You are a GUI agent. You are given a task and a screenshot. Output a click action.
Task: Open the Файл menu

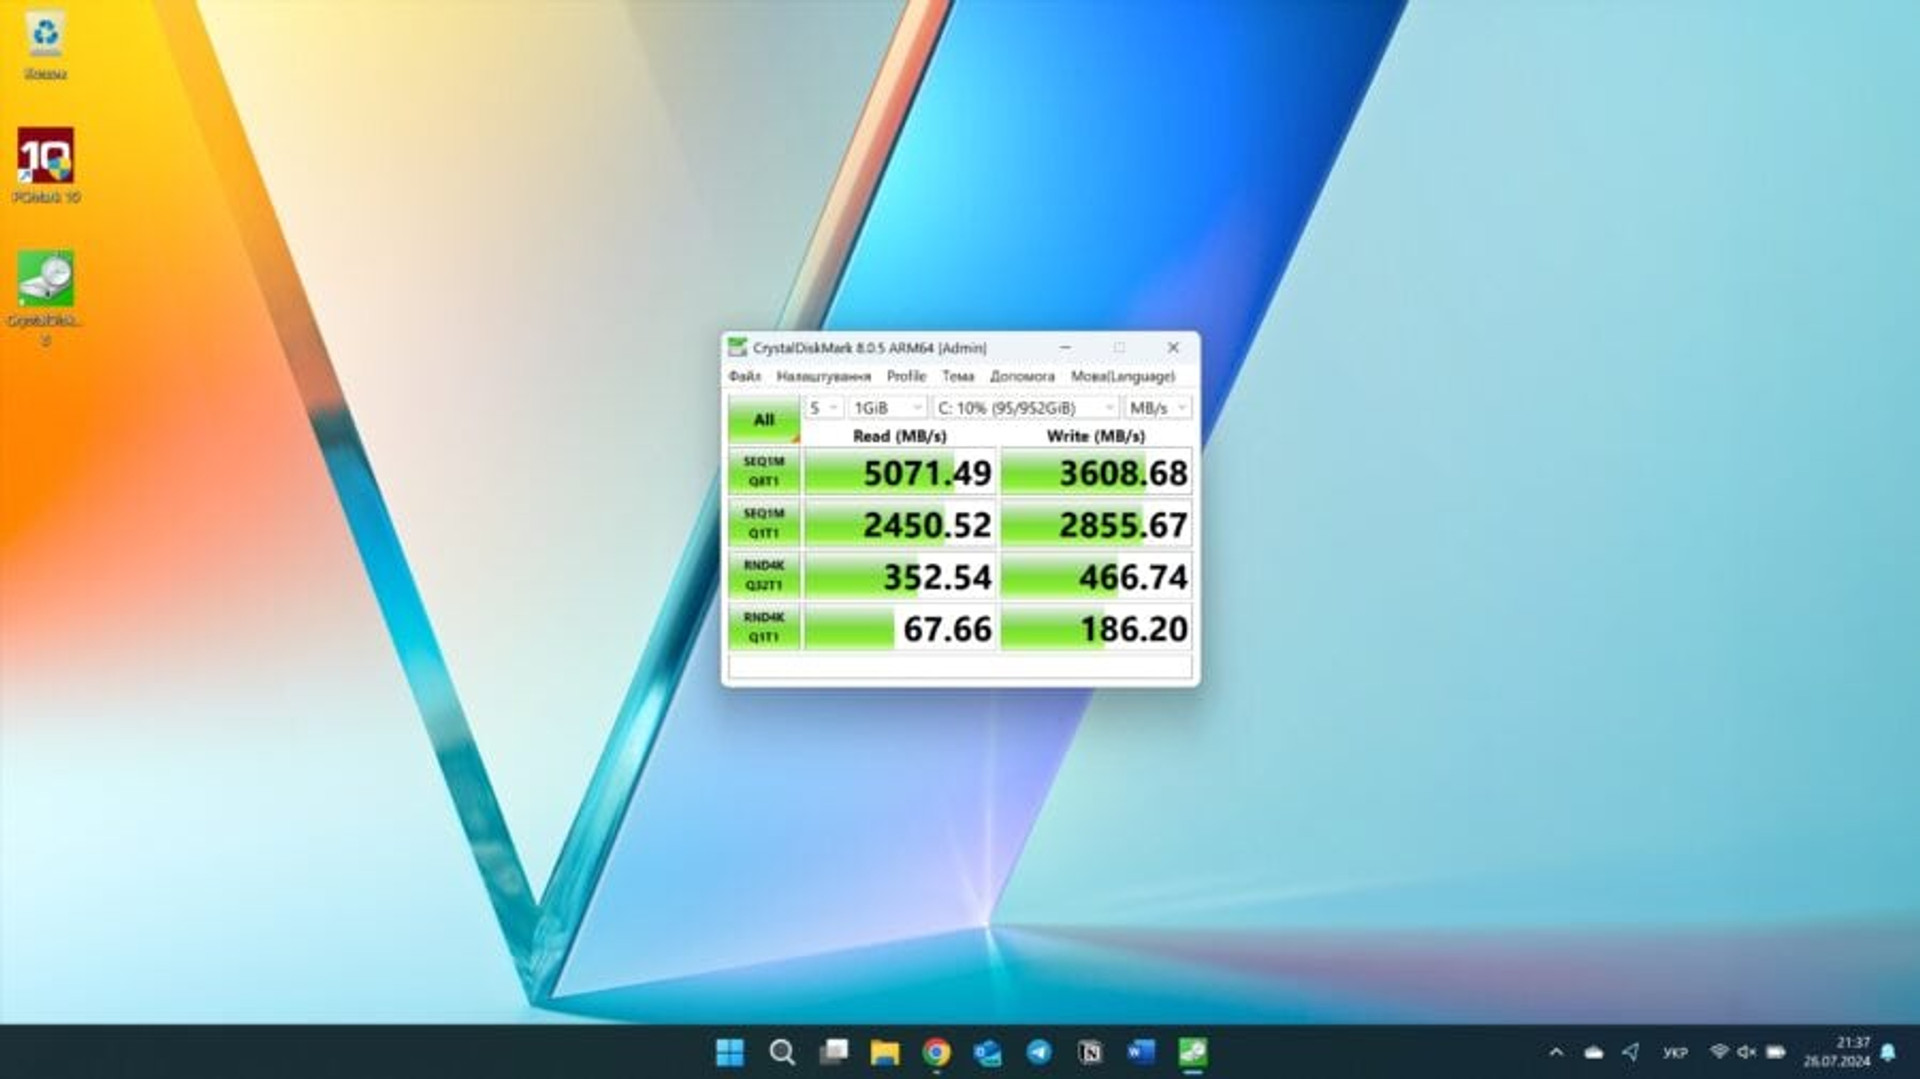pos(744,376)
